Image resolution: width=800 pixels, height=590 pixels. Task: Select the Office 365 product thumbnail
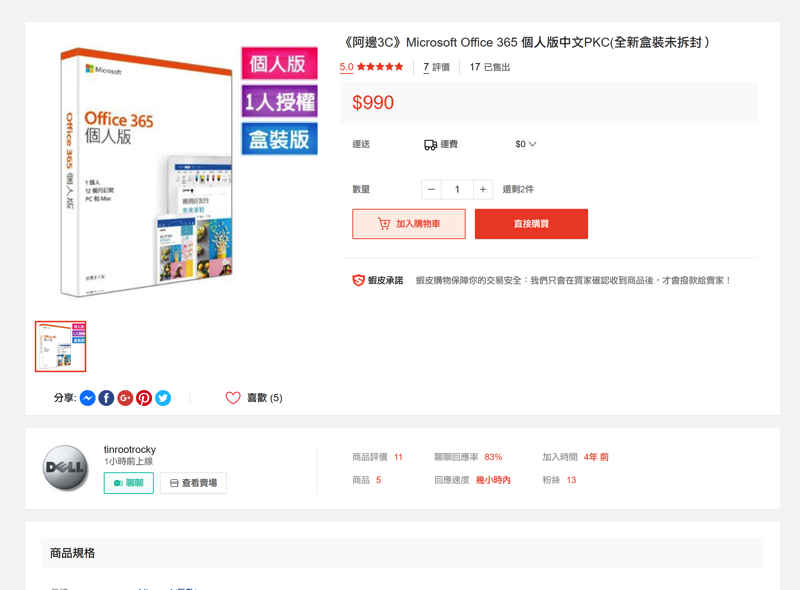[x=61, y=347]
